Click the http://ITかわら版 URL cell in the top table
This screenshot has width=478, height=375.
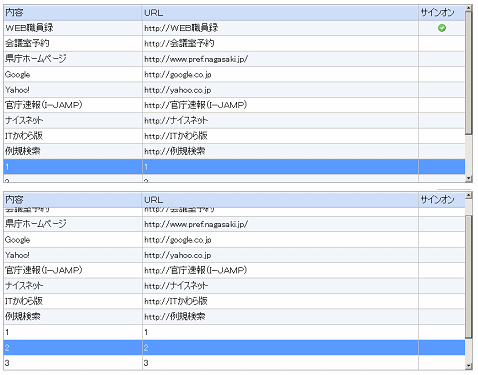tap(280, 136)
